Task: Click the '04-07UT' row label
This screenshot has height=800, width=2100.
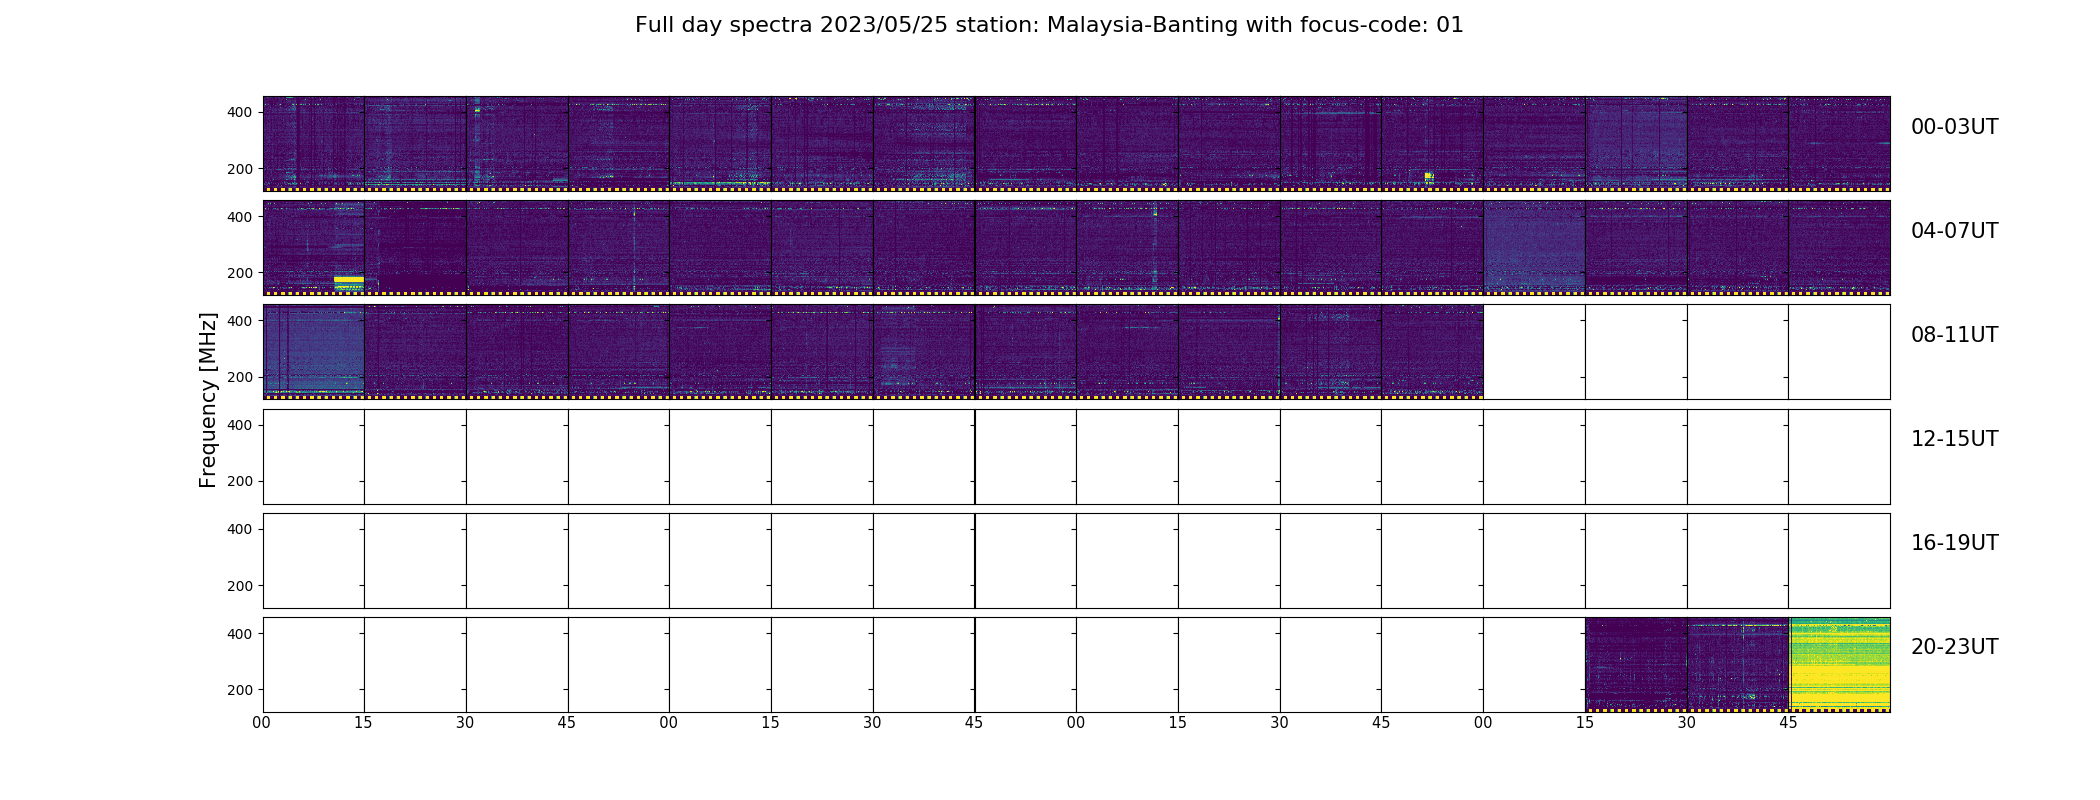Action: coord(1954,231)
